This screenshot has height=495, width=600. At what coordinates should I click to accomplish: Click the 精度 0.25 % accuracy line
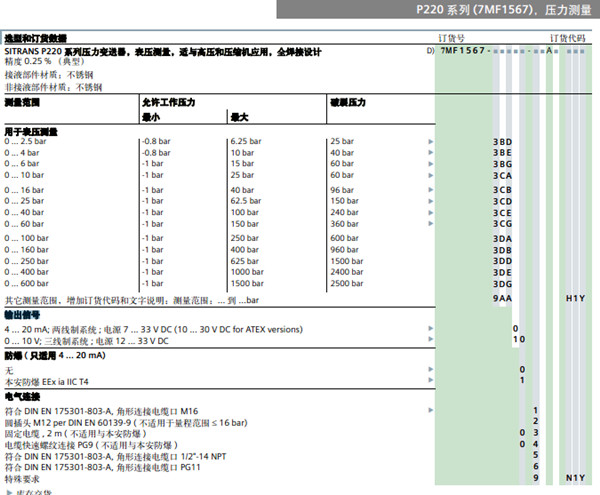(x=44, y=62)
